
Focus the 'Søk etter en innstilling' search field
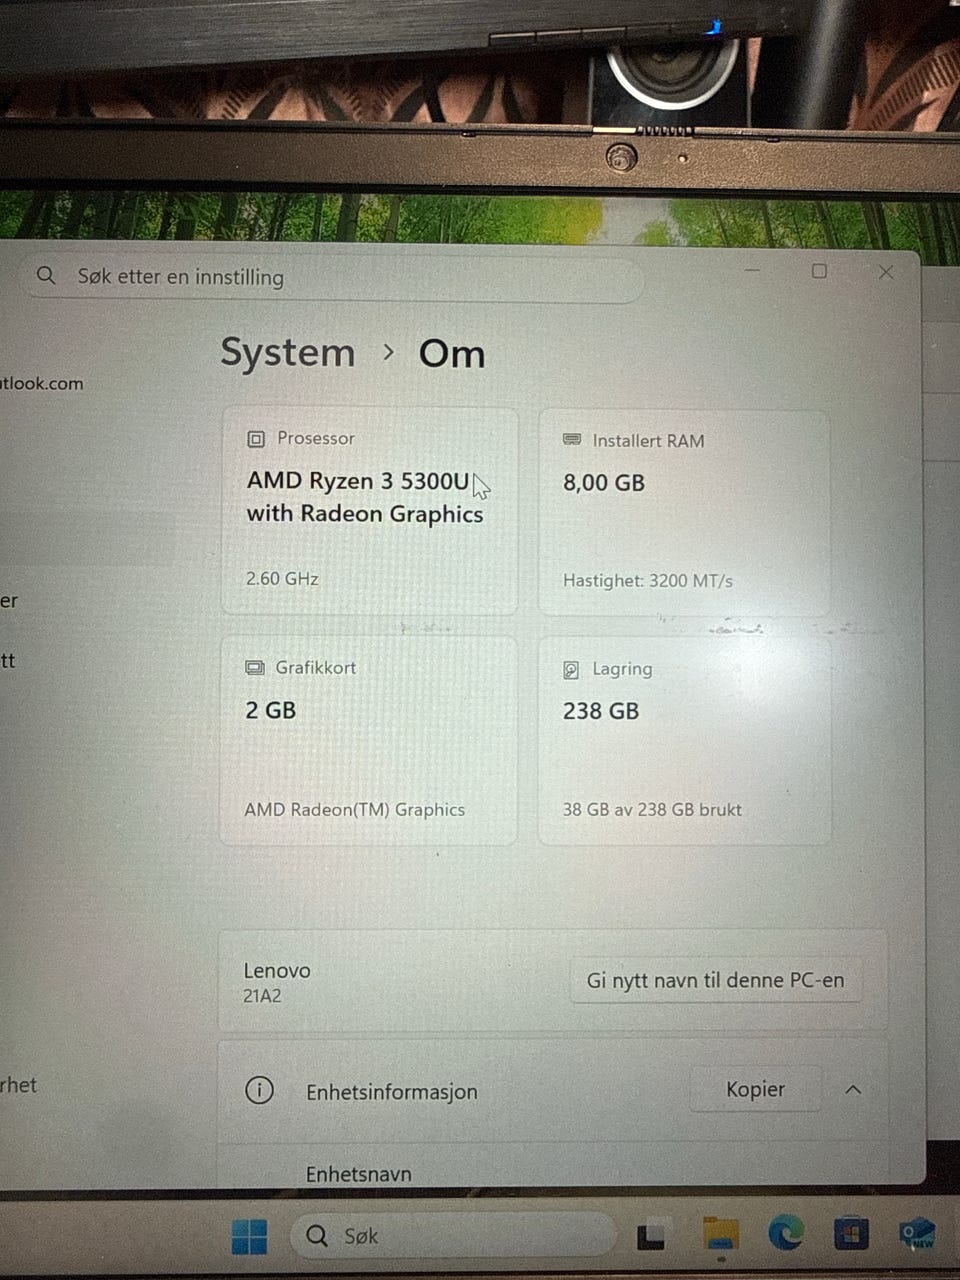click(330, 277)
